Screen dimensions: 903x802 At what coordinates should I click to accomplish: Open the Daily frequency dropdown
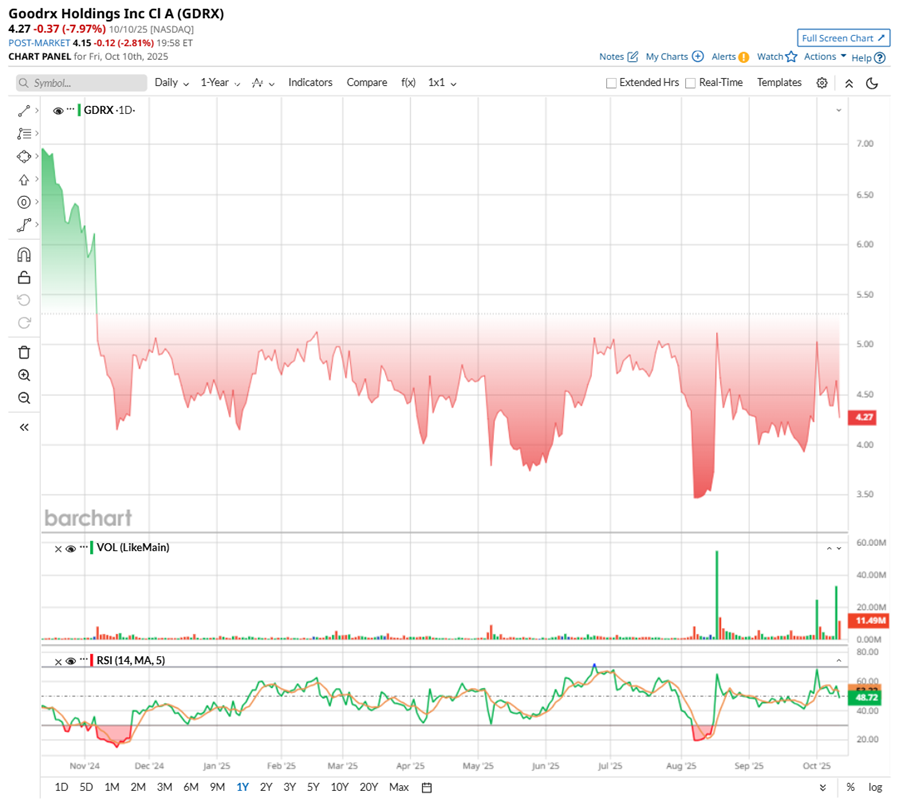tap(172, 83)
